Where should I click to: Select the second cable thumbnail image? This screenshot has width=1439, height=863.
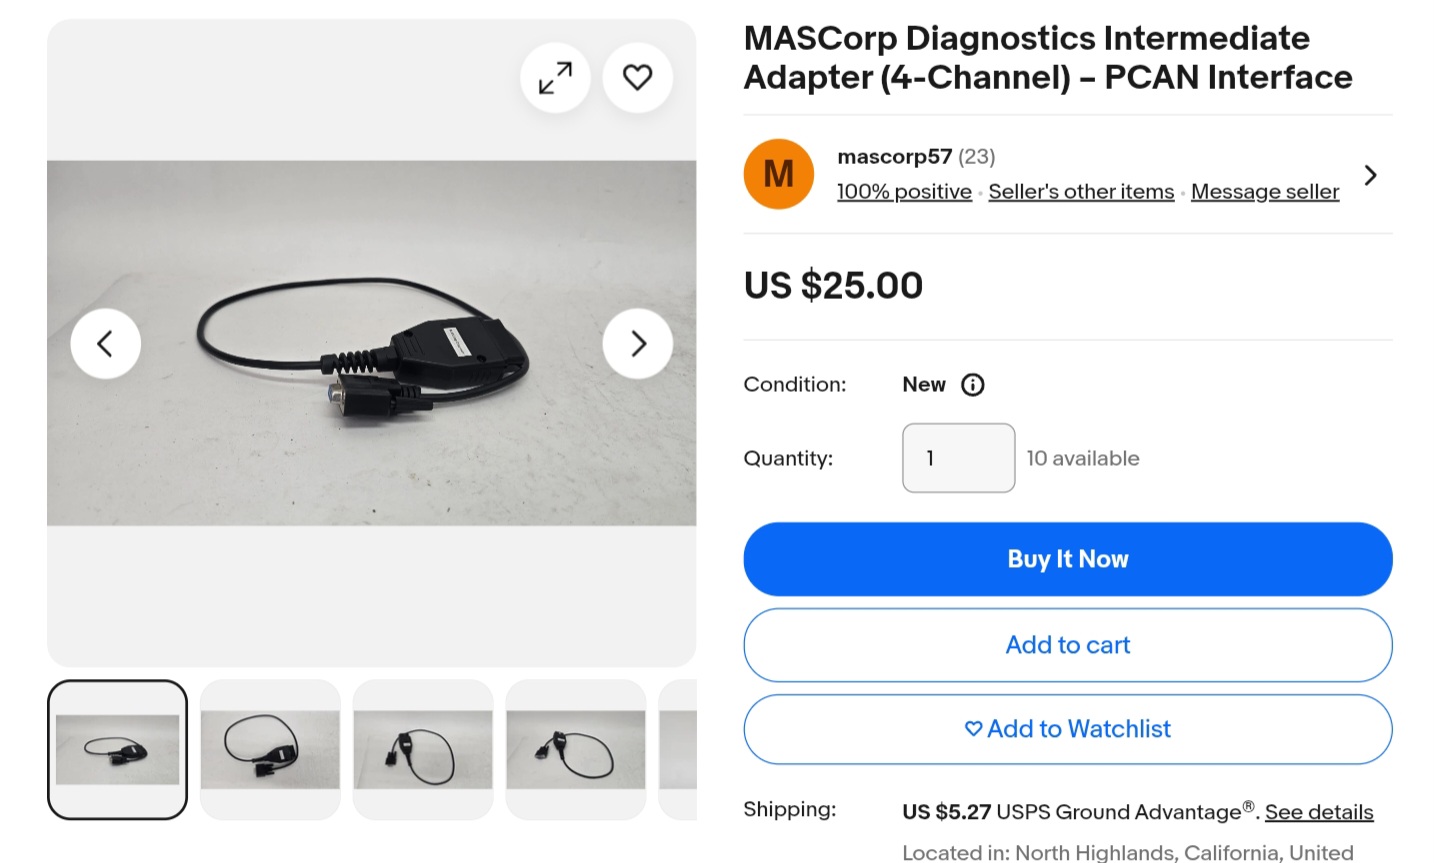click(269, 748)
